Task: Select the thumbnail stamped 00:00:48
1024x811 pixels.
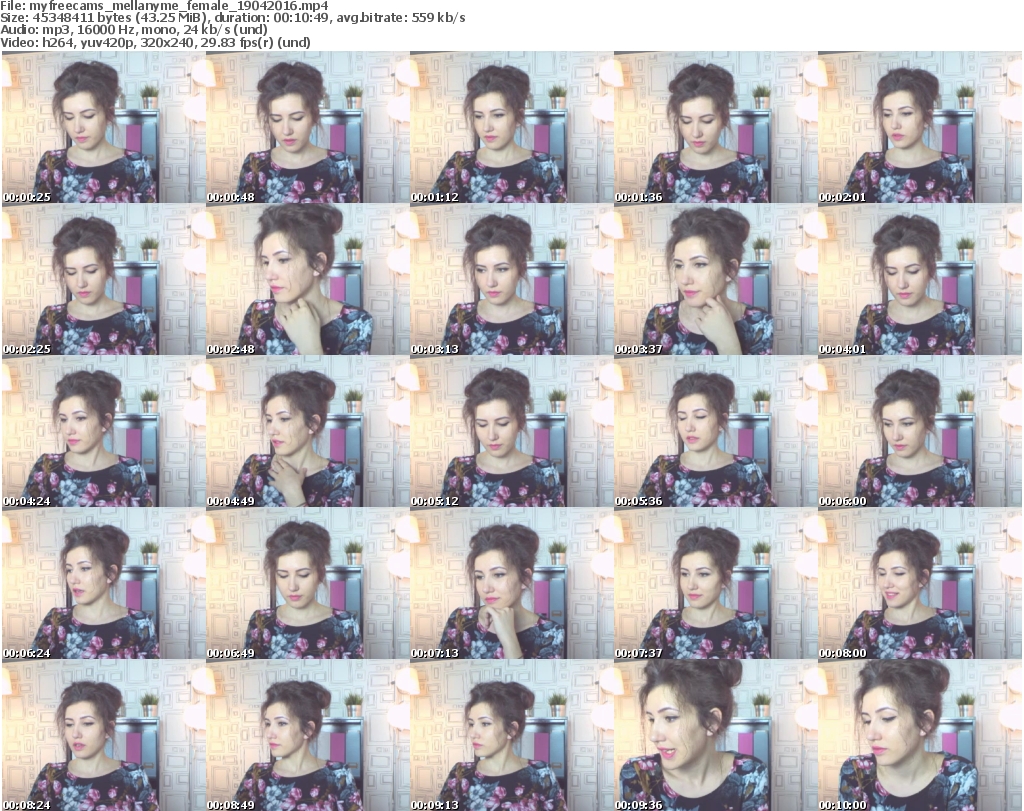Action: (x=308, y=127)
